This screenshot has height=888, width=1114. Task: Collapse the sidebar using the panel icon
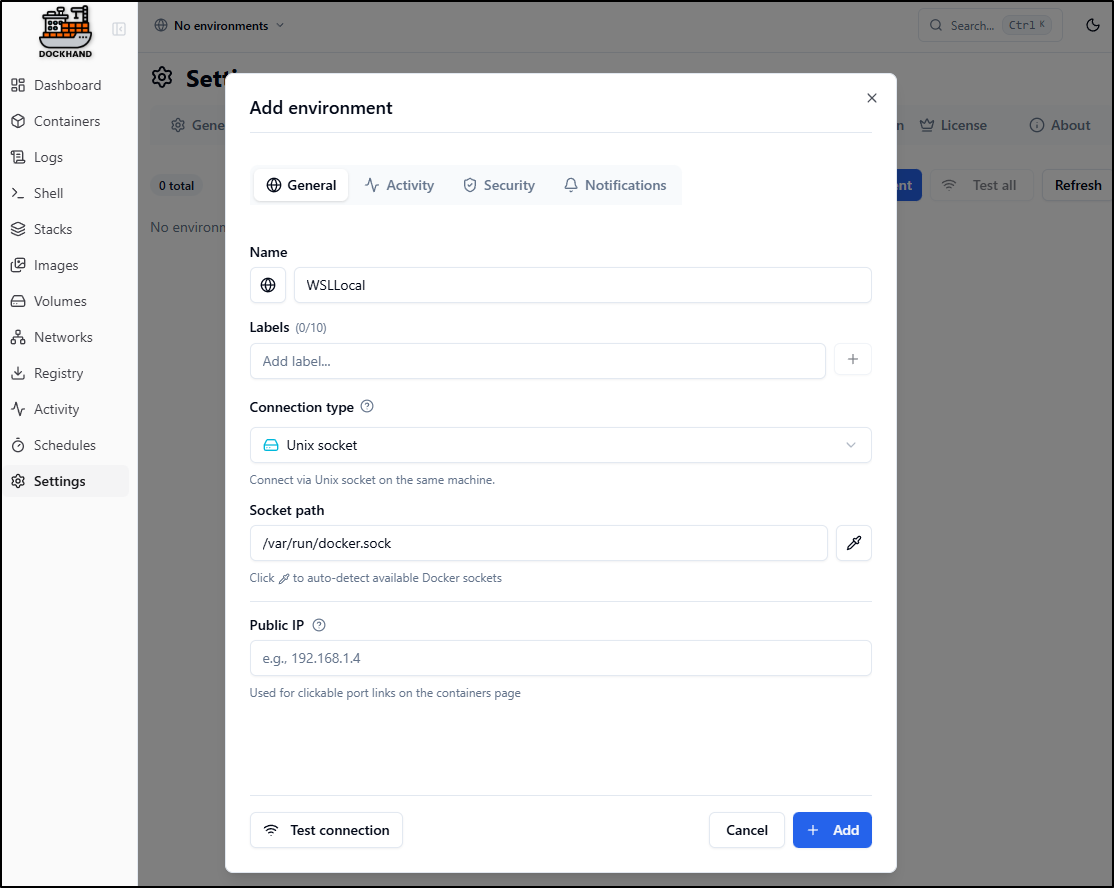tap(119, 29)
